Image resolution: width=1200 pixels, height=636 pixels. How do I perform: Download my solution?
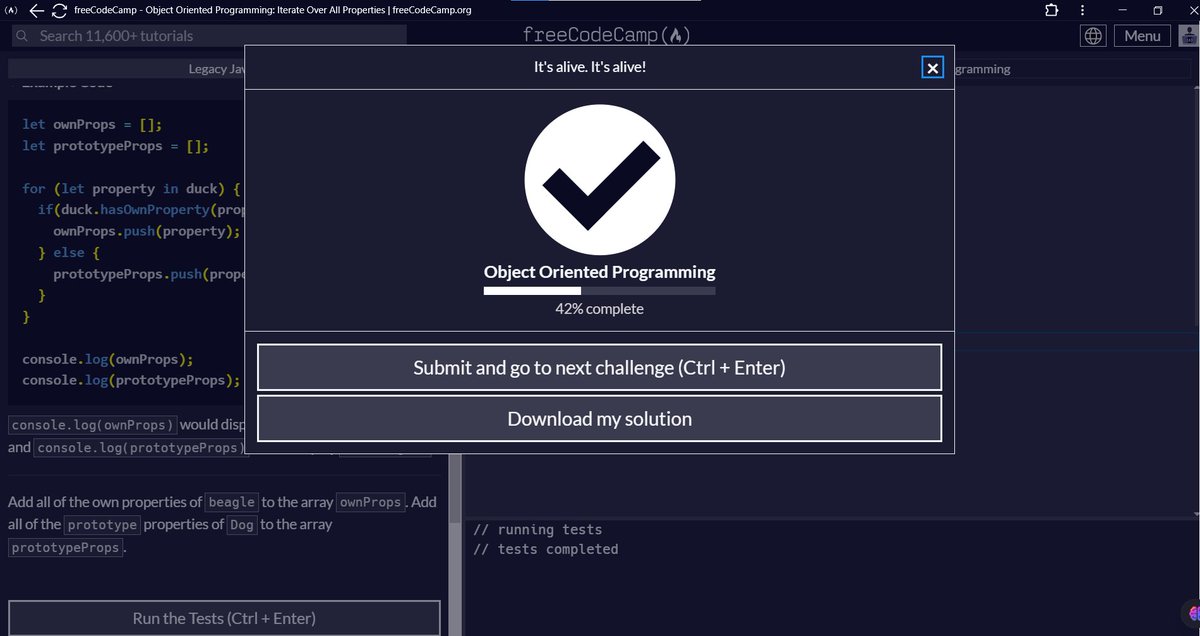click(x=599, y=418)
